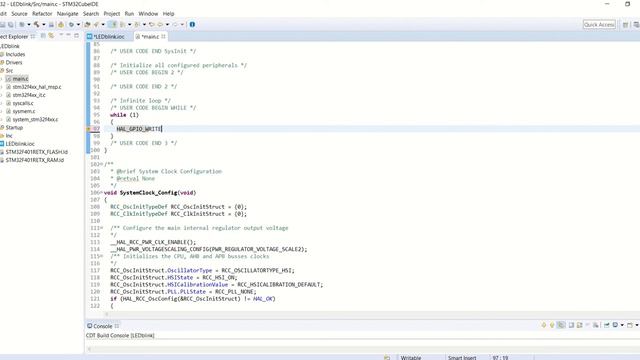The width and height of the screenshot is (640, 360).
Task: Open the Source menu
Action: point(19,13)
